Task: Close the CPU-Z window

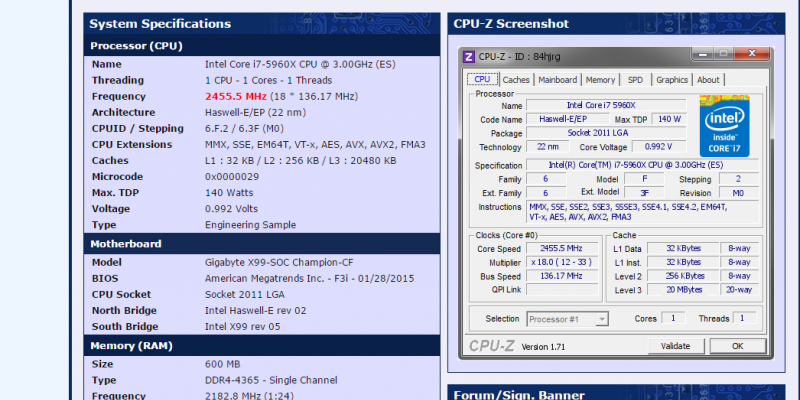Action: 751,53
